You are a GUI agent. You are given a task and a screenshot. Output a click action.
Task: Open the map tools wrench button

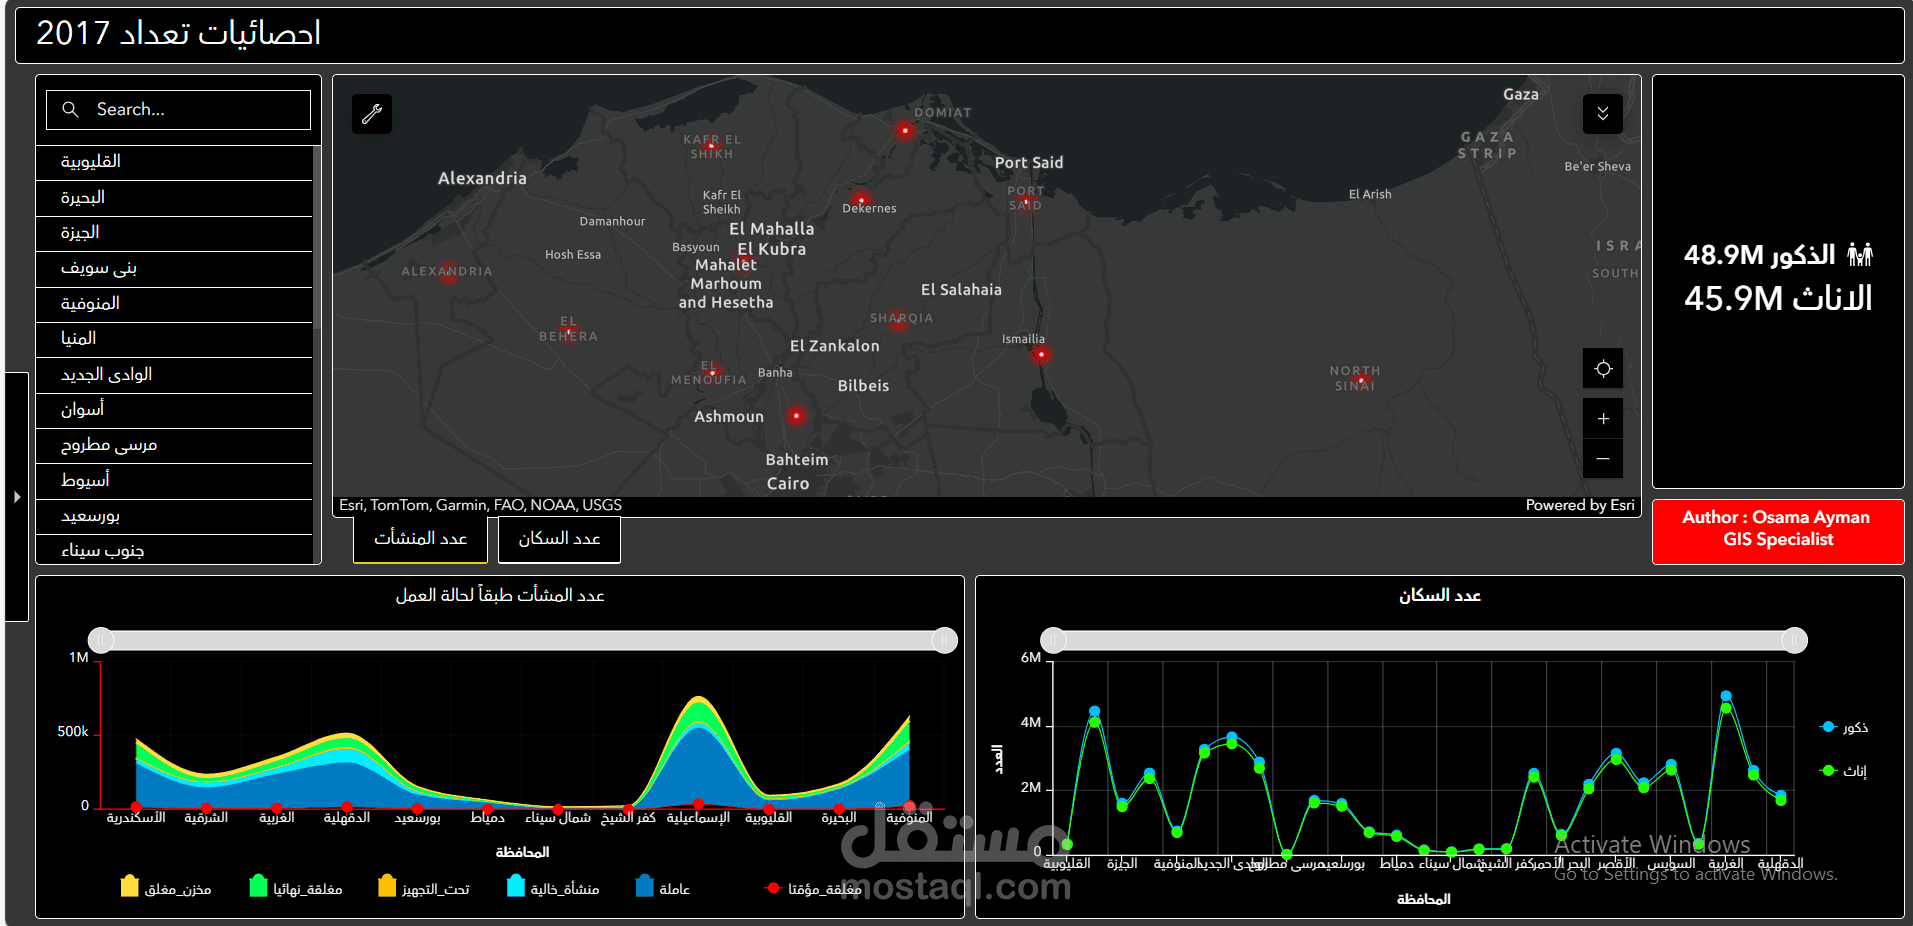coord(372,114)
